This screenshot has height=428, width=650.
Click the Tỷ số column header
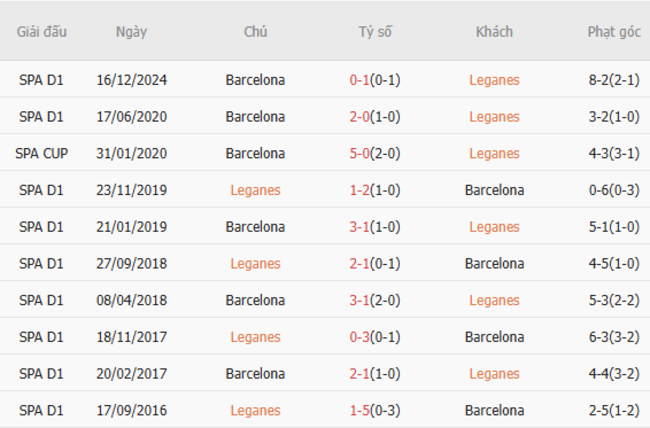(375, 32)
